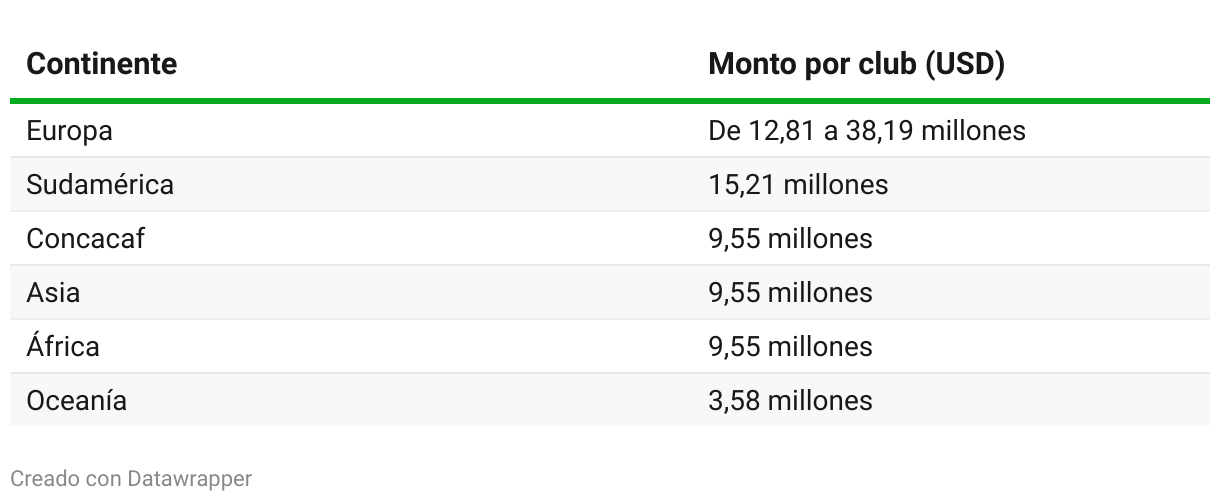Open the Creado con Datawrapper link
1220x502 pixels.
tap(131, 479)
